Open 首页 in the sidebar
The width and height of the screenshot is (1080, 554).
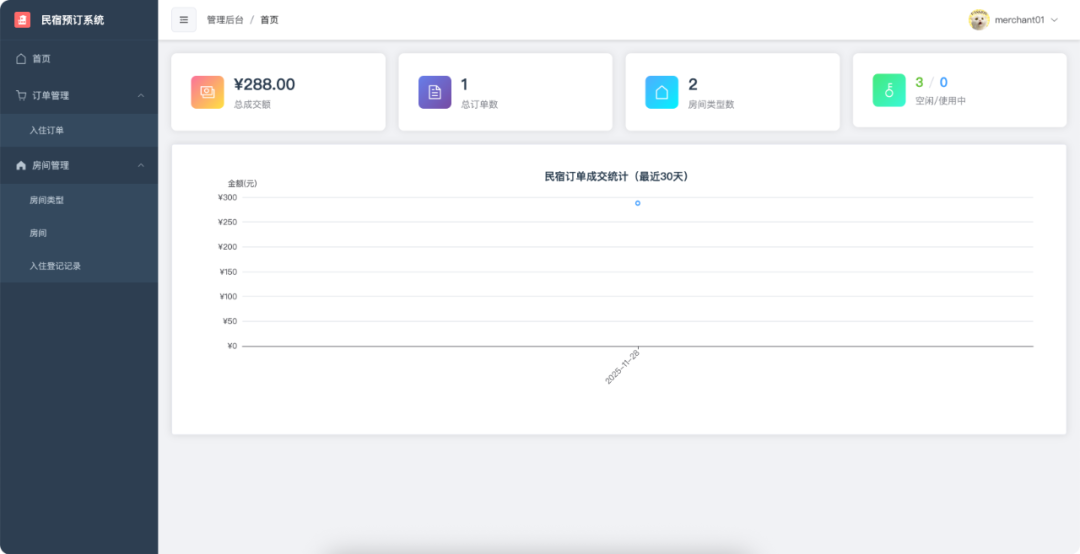pyautogui.click(x=79, y=59)
